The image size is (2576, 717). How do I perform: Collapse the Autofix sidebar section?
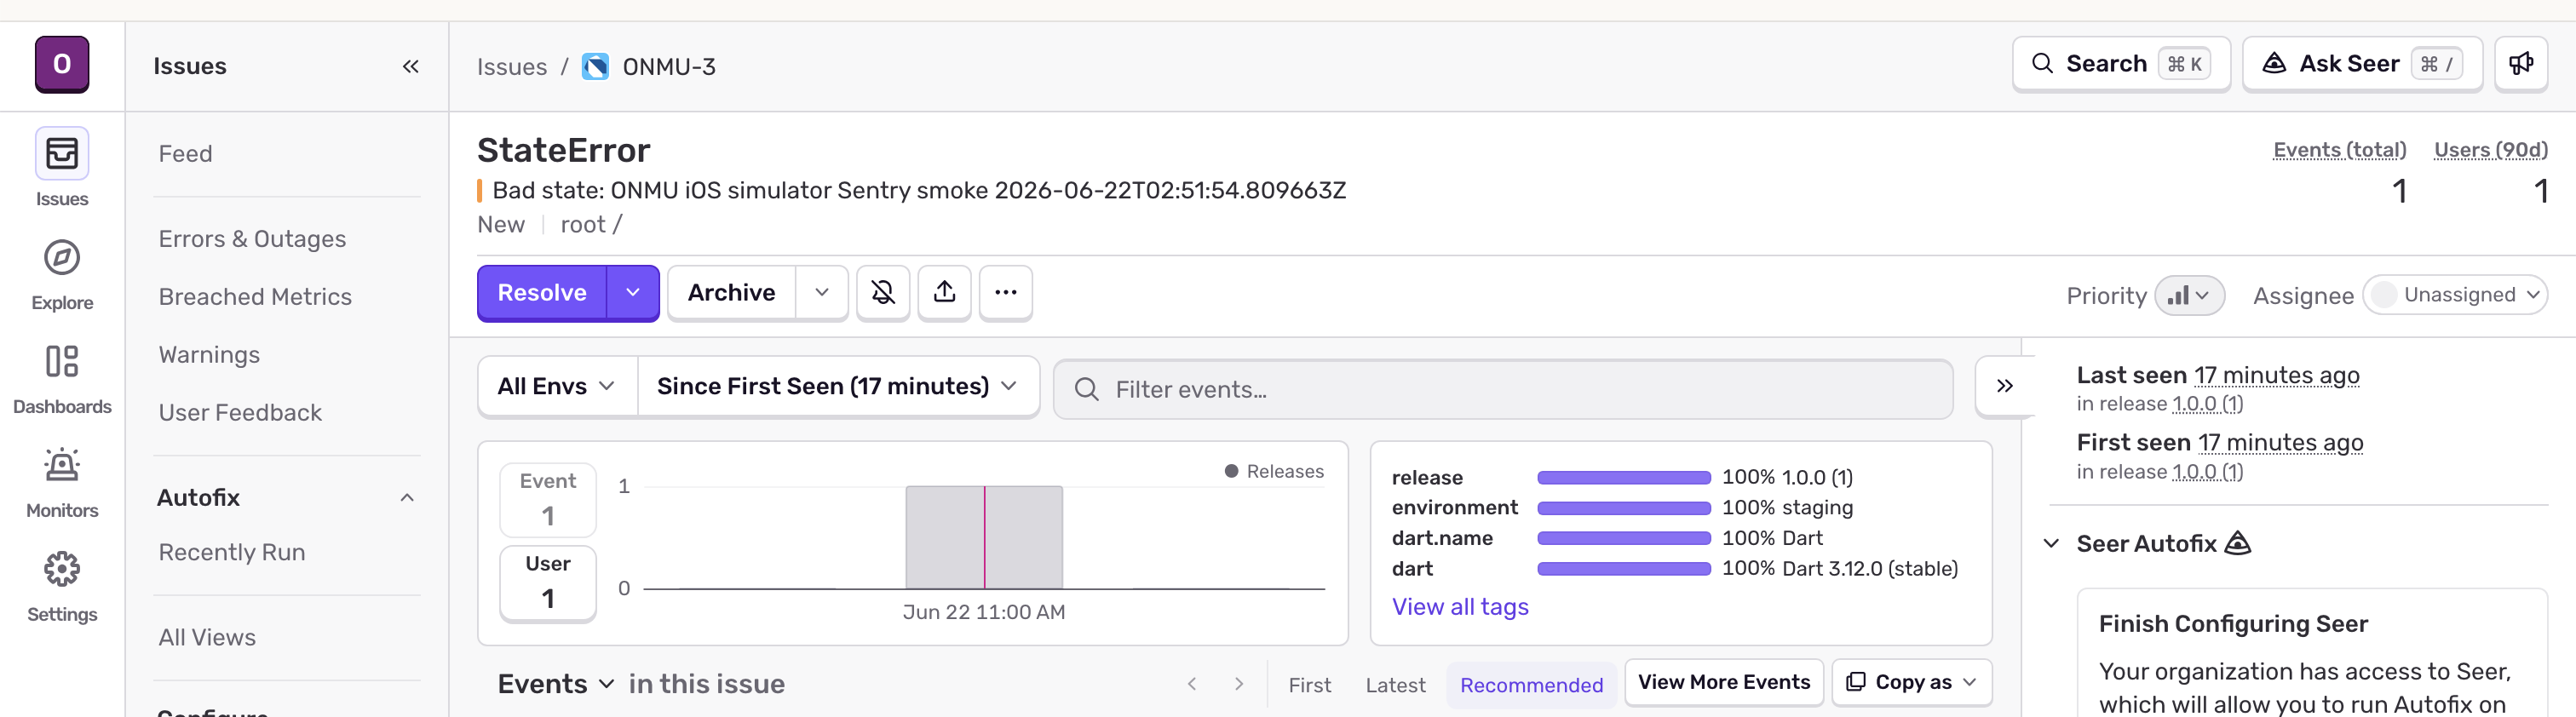click(x=407, y=497)
